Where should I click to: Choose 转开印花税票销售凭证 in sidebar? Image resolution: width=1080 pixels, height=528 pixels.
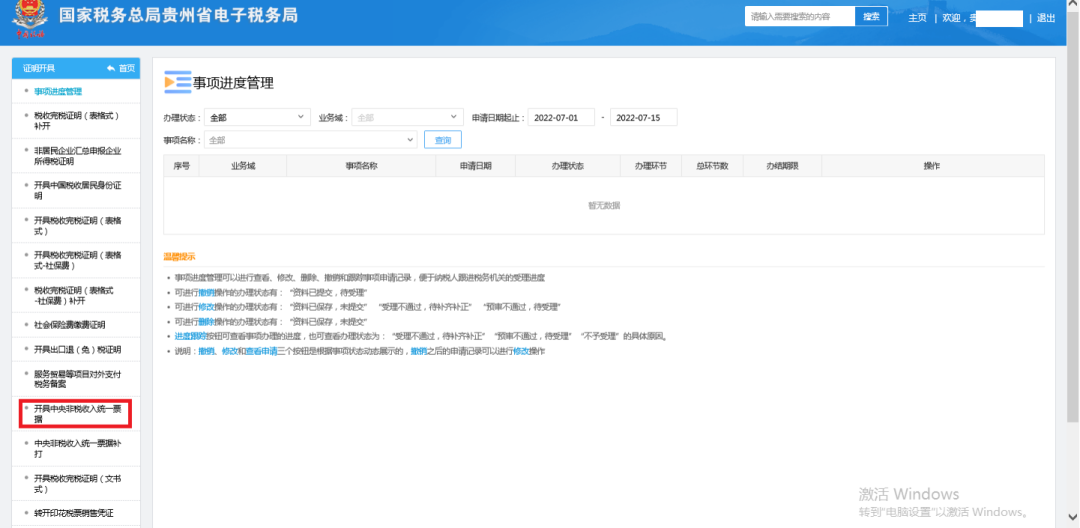(x=73, y=512)
